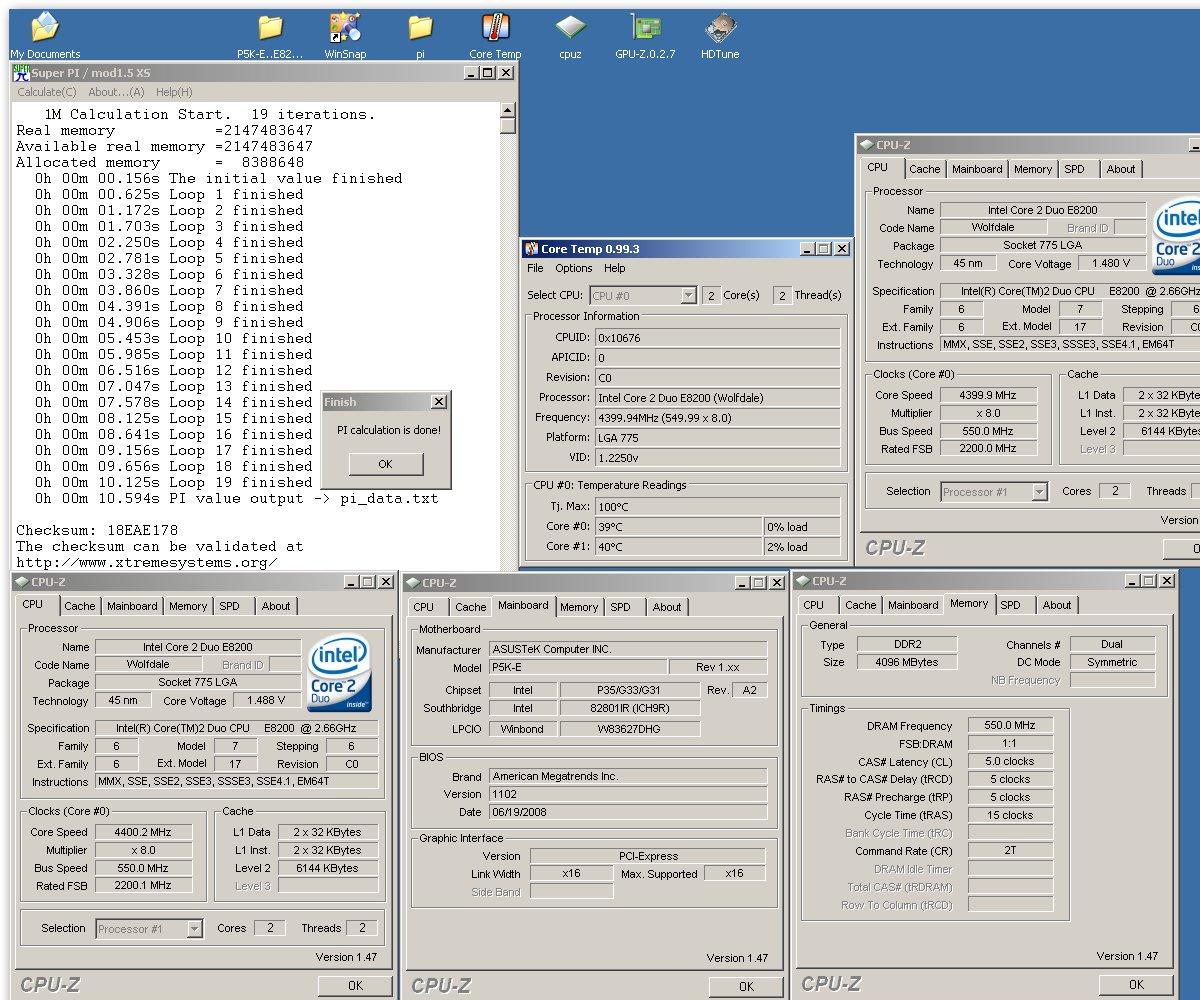Click the Core Speed field 4400.2 MHz
This screenshot has height=1000, width=1200.
pos(146,832)
